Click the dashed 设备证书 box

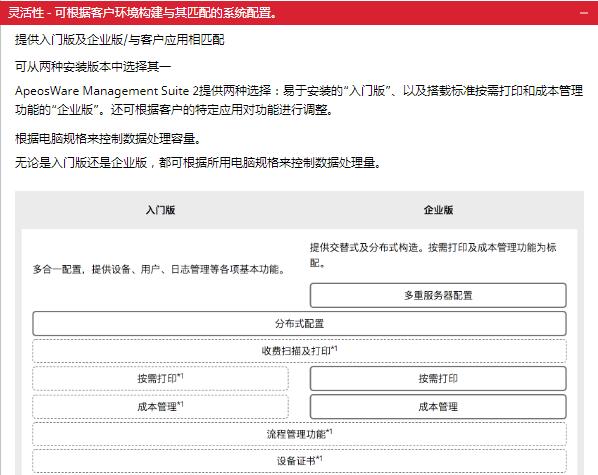(299, 461)
